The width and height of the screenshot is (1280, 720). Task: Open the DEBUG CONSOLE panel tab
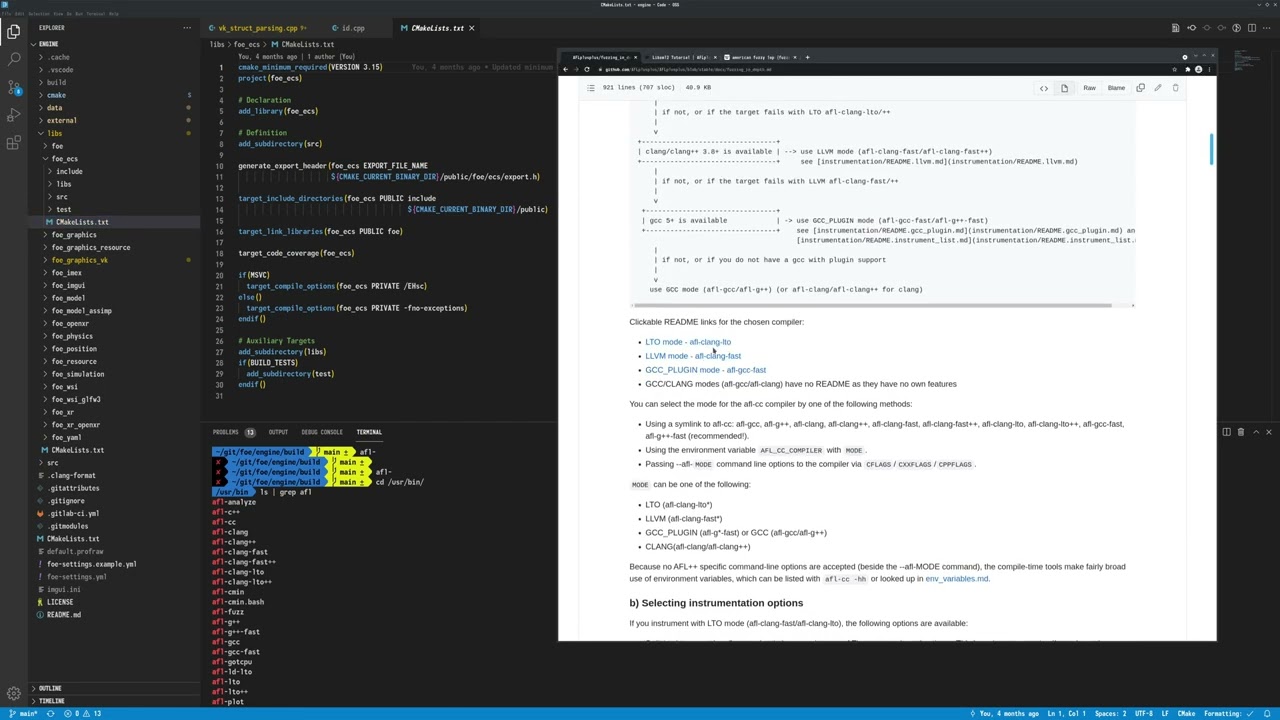pyautogui.click(x=322, y=432)
